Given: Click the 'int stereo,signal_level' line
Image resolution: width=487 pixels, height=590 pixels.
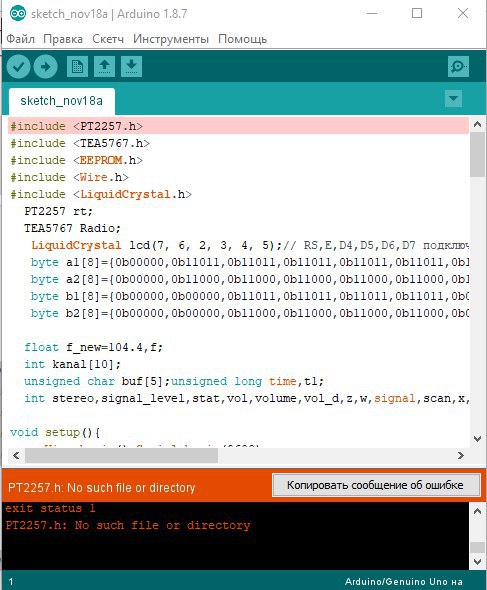Looking at the screenshot, I should pyautogui.click(x=247, y=398).
